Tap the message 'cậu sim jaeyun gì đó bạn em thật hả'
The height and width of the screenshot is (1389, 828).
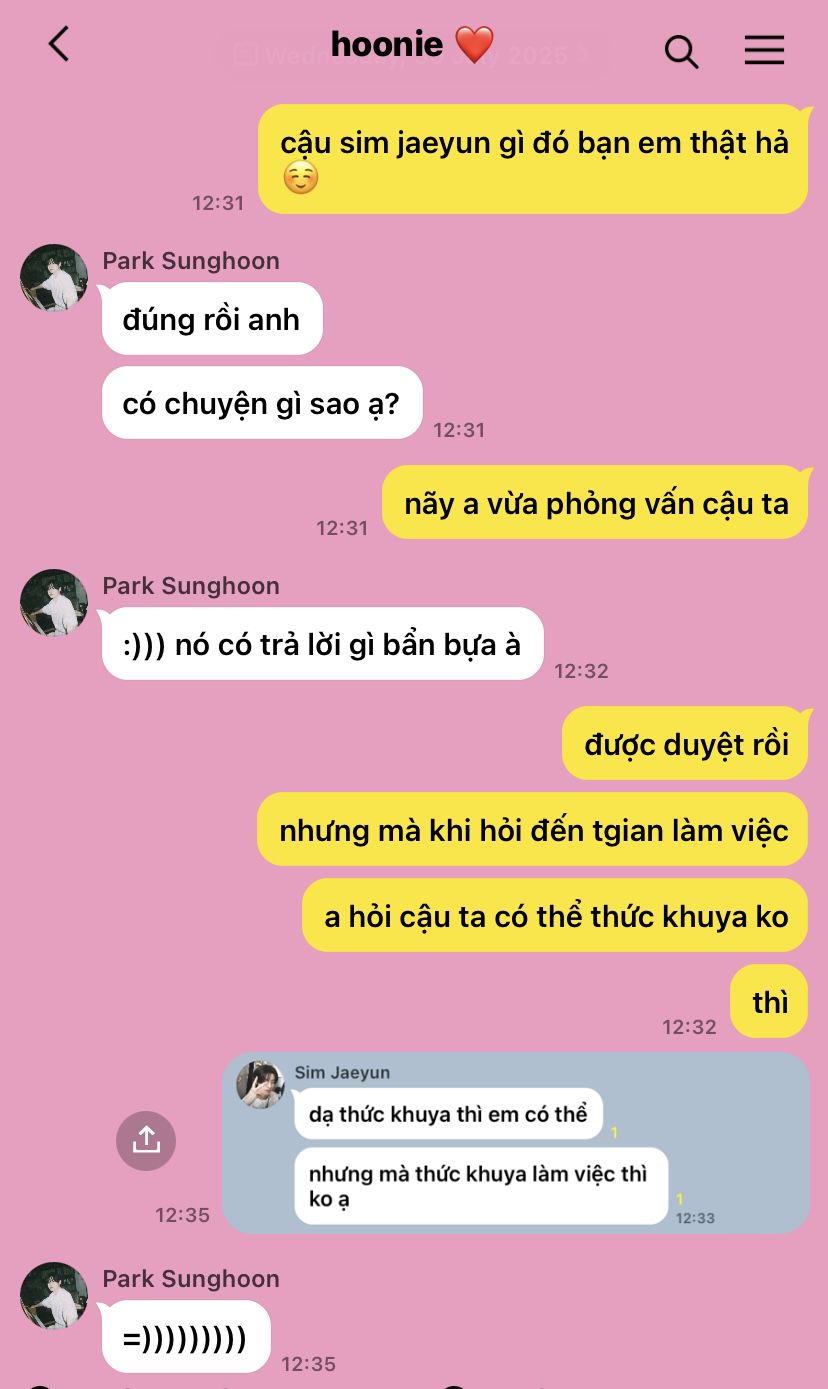click(533, 159)
